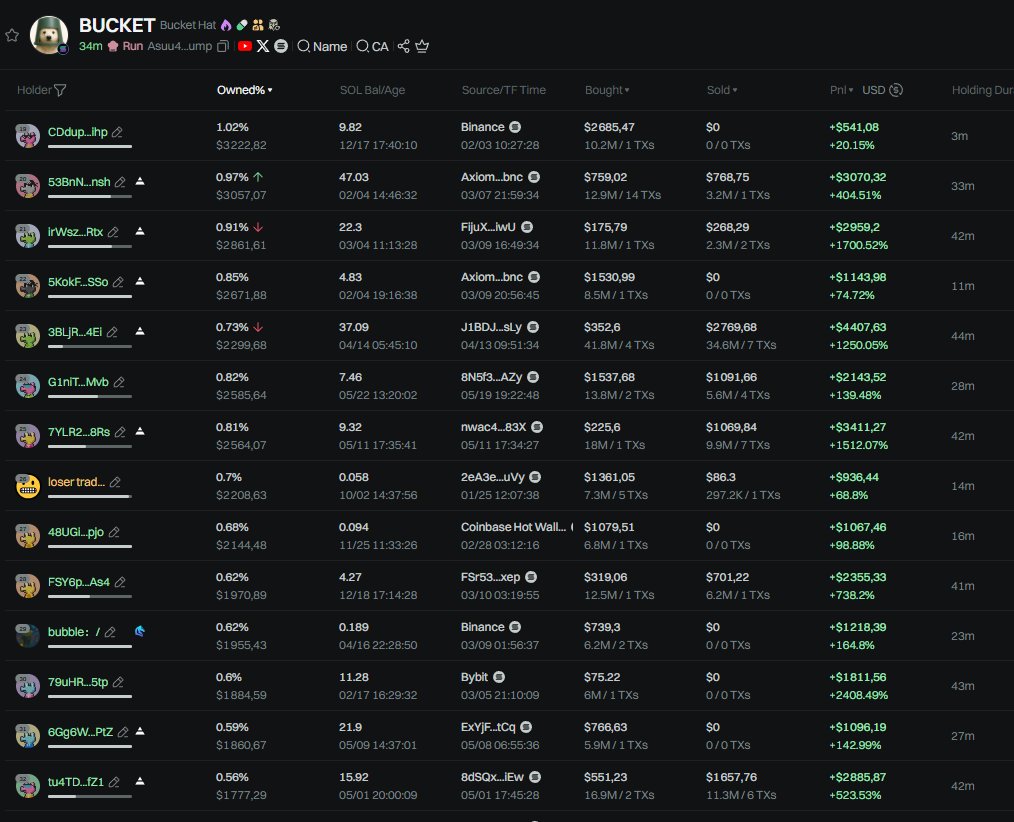Click the holding bar under 7YLR2...8Rs

[90, 446]
